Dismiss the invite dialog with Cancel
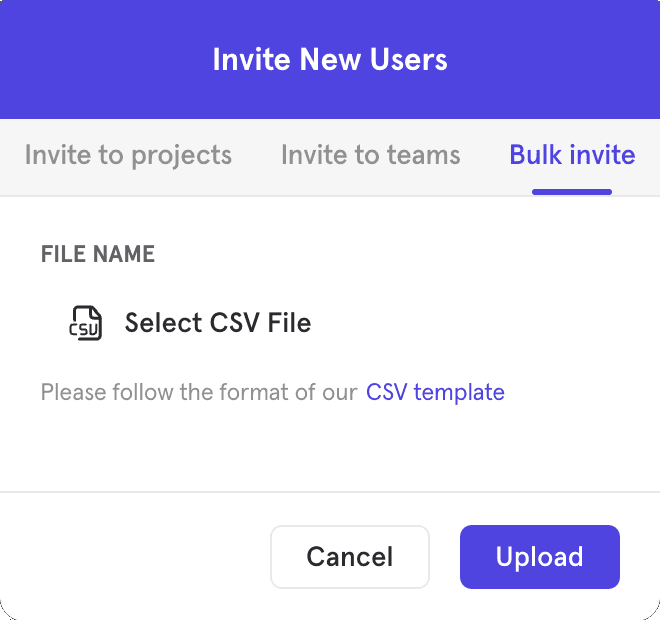Viewport: 660px width, 620px height. [x=349, y=557]
